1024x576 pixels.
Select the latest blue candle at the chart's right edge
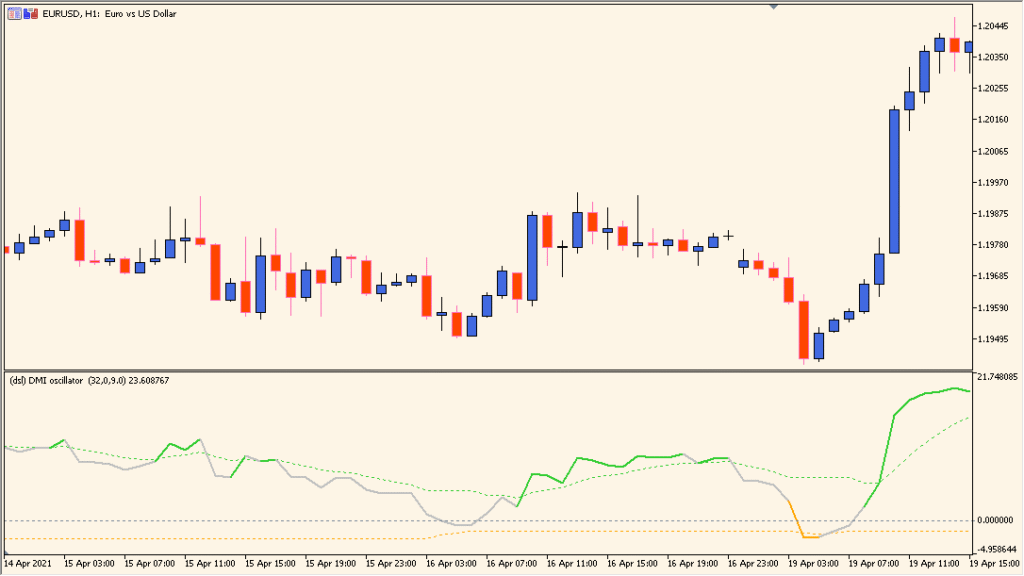[967, 45]
